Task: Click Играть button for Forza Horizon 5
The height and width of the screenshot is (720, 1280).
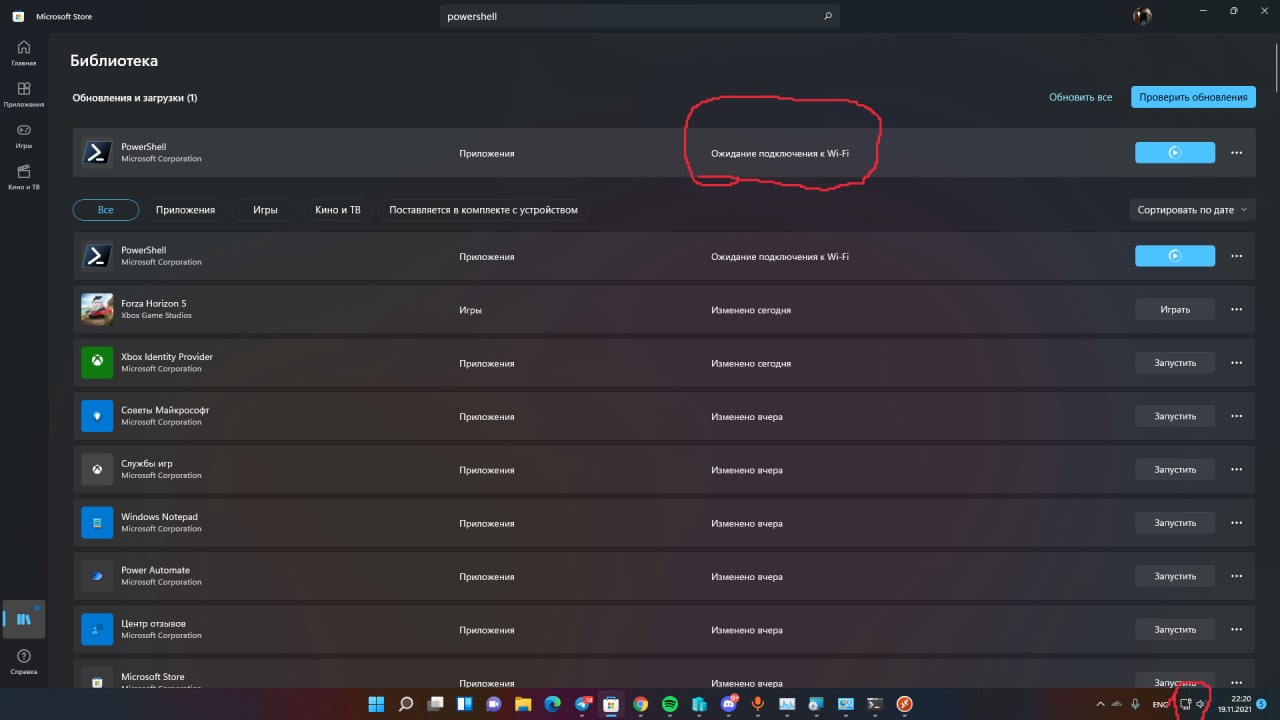Action: tap(1175, 309)
